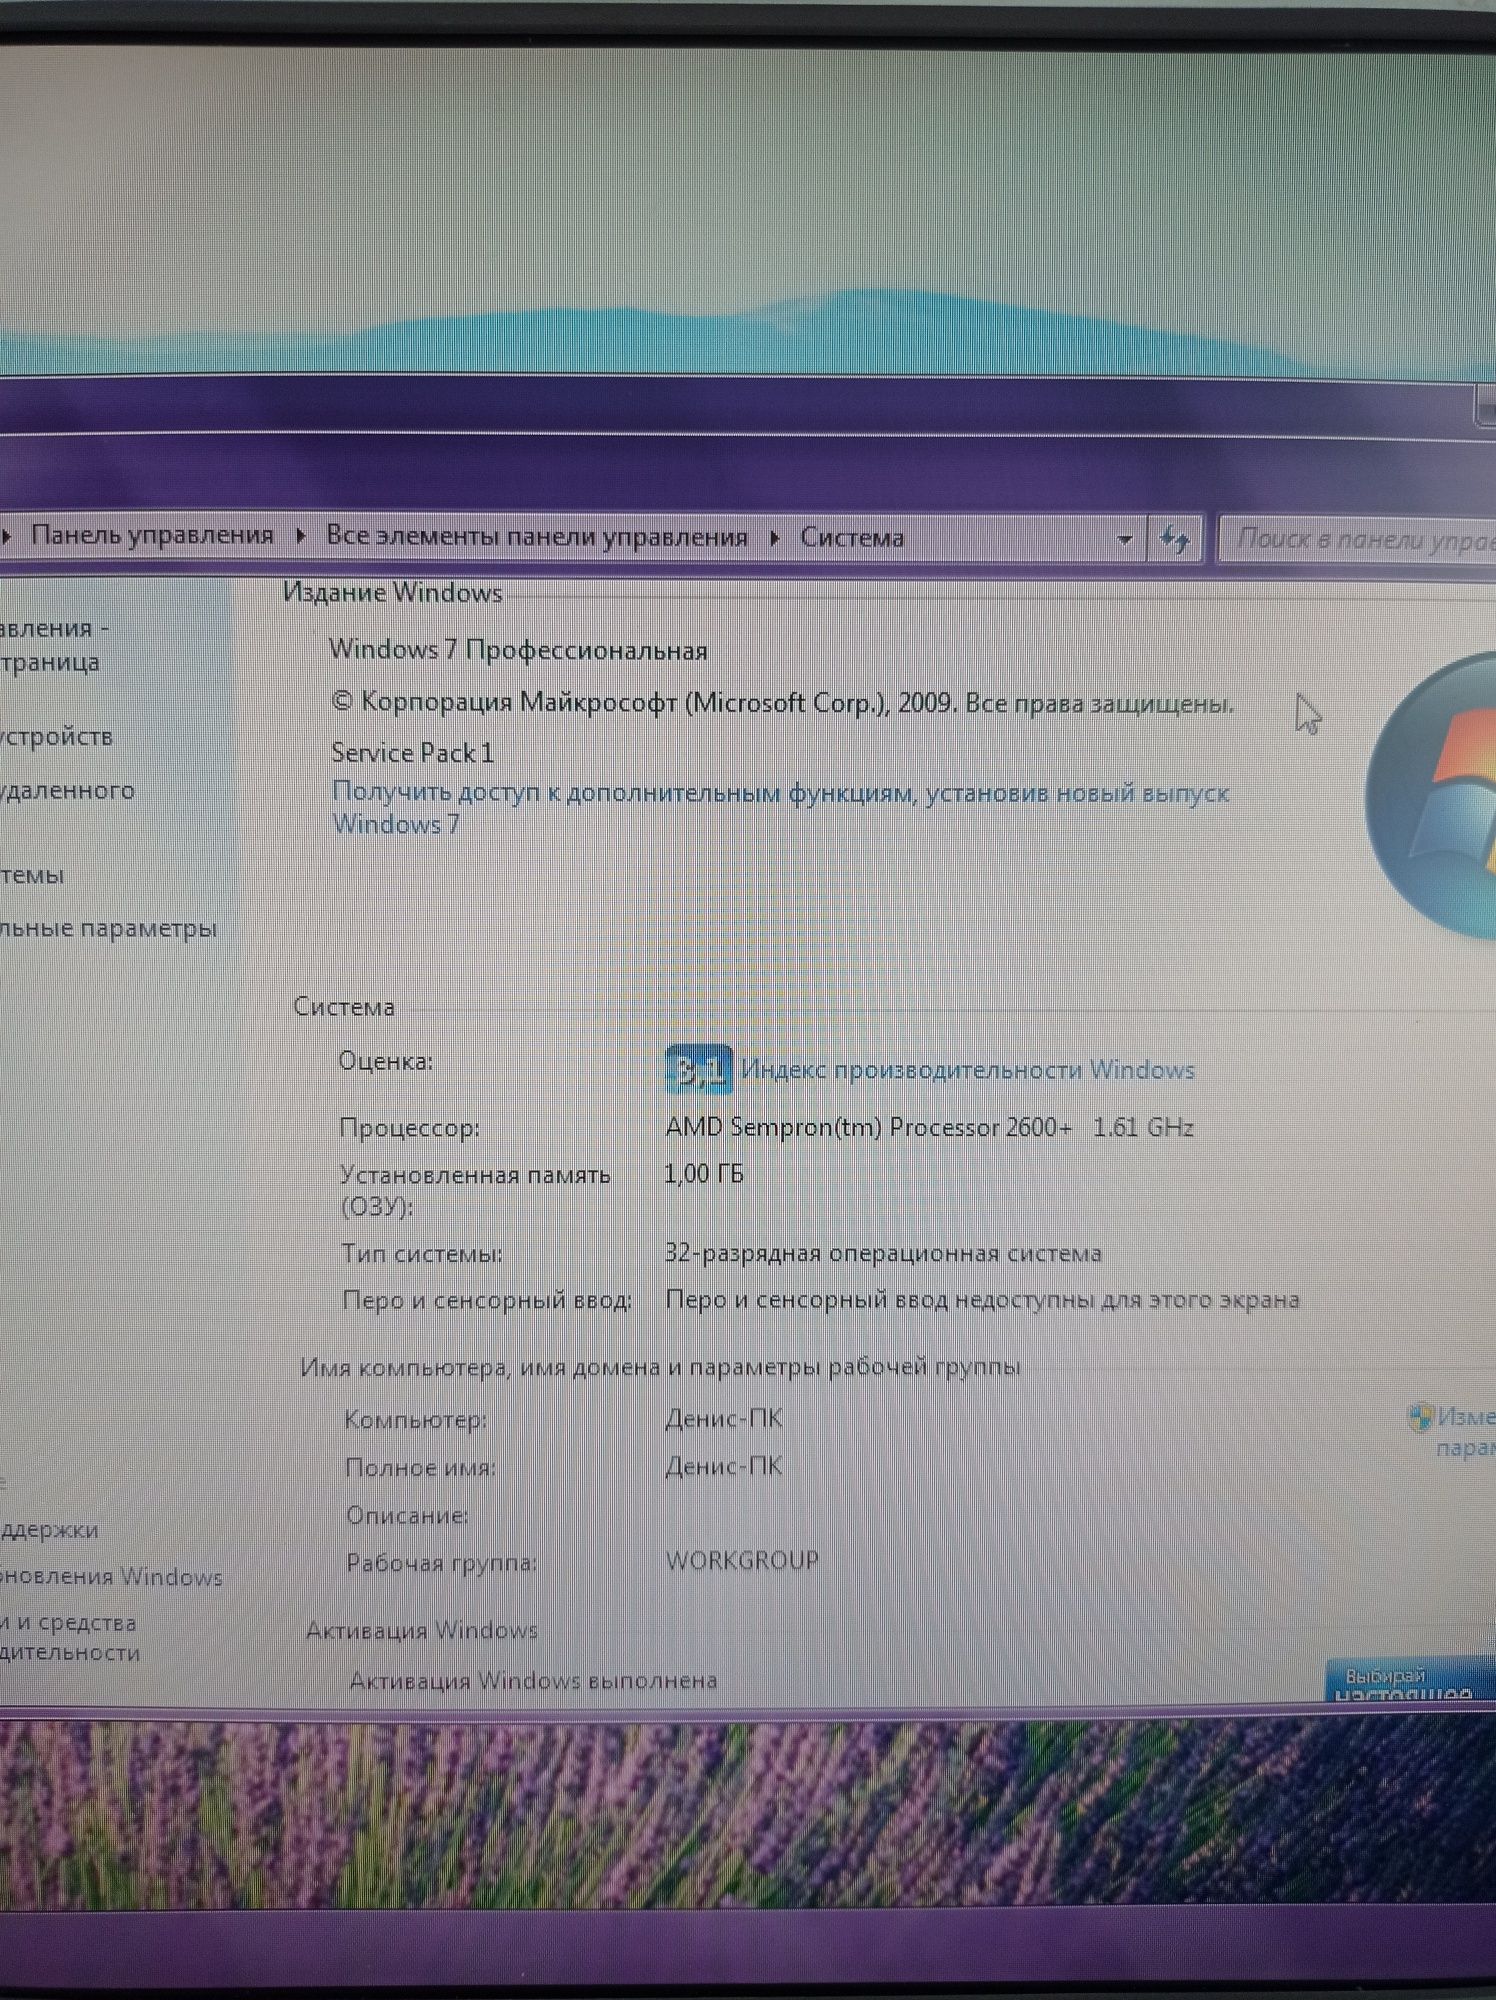Select pen and touch input unavailable text
Screen dimensions: 1496x2000
pyautogui.click(x=982, y=1300)
